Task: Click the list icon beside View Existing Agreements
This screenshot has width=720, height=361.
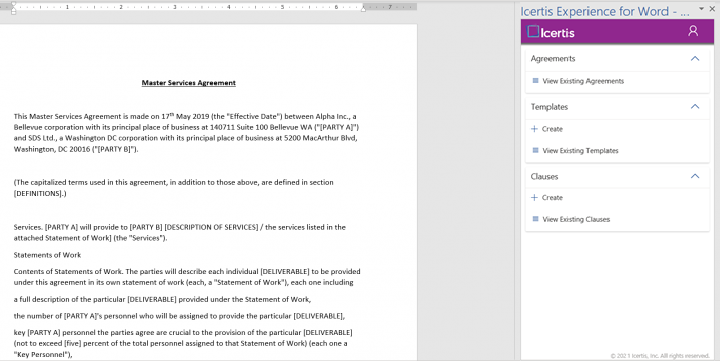Action: (535, 81)
